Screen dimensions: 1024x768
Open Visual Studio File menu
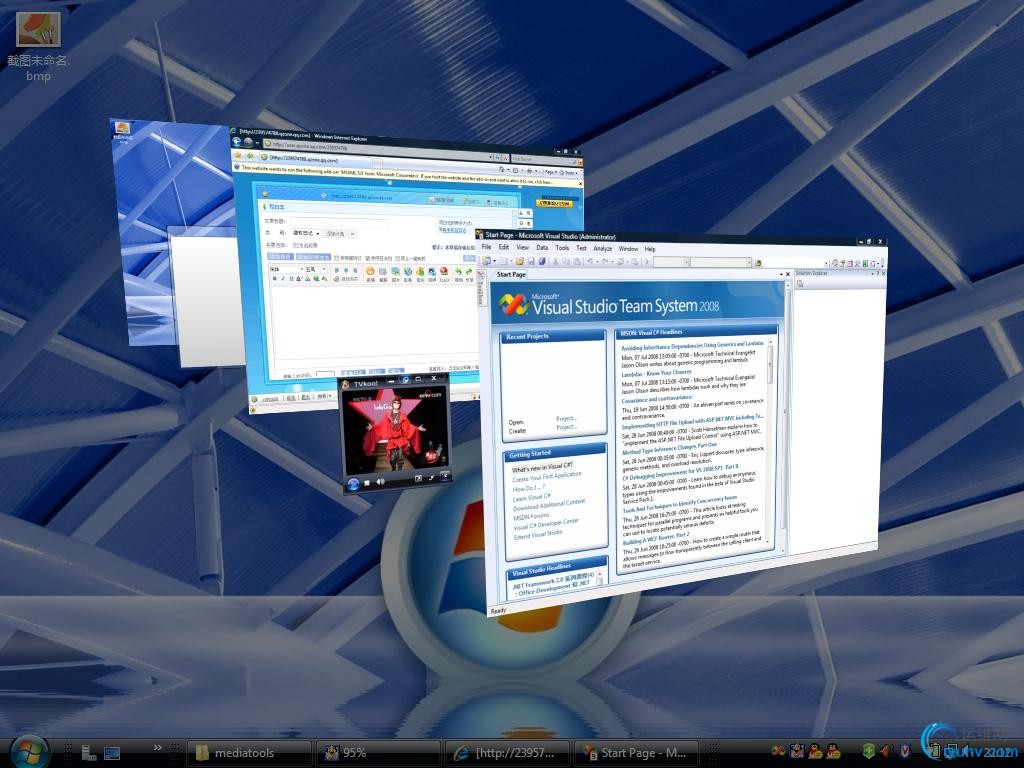click(x=487, y=247)
